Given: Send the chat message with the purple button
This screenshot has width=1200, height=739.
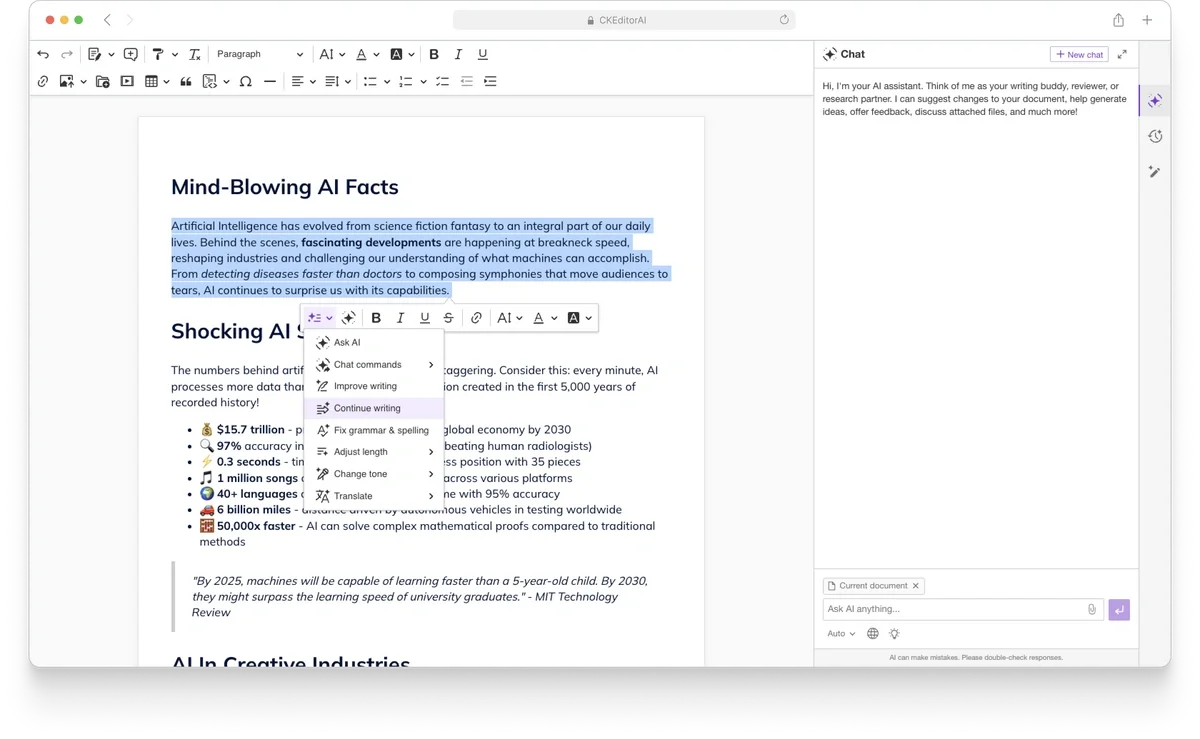Looking at the screenshot, I should coord(1119,609).
